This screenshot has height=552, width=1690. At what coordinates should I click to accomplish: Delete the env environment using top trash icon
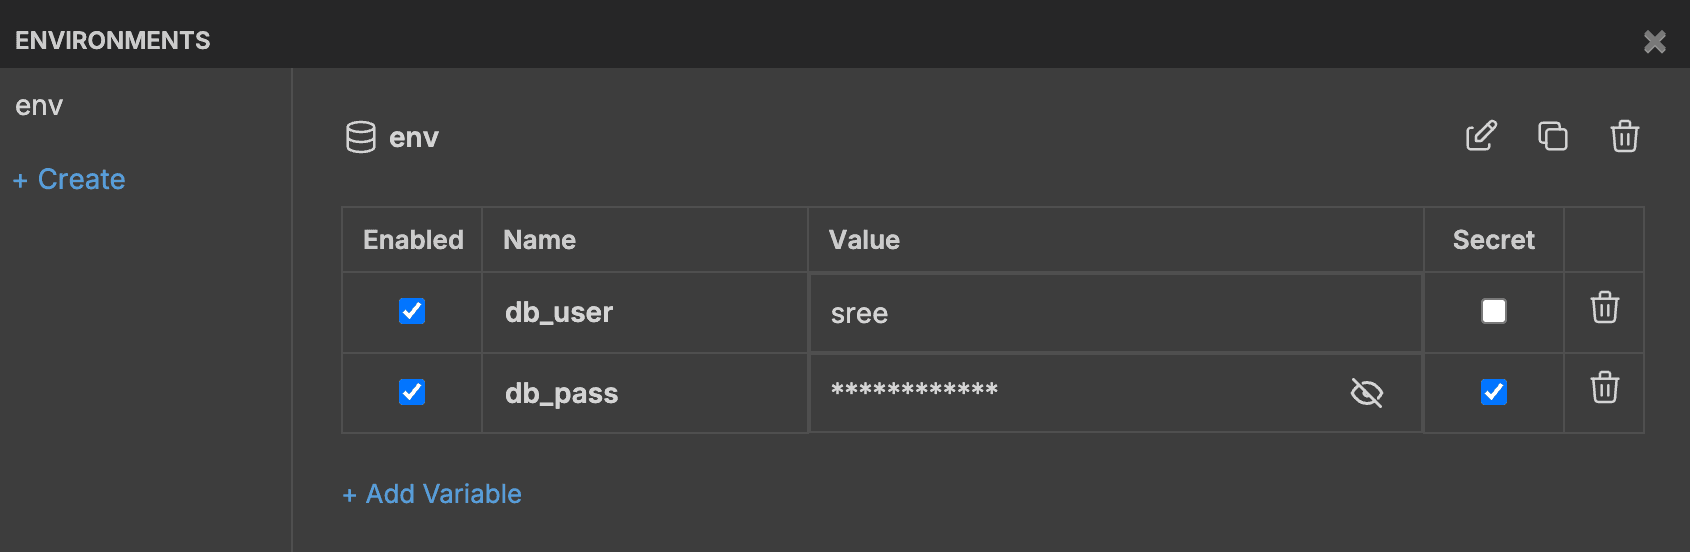[x=1625, y=136]
